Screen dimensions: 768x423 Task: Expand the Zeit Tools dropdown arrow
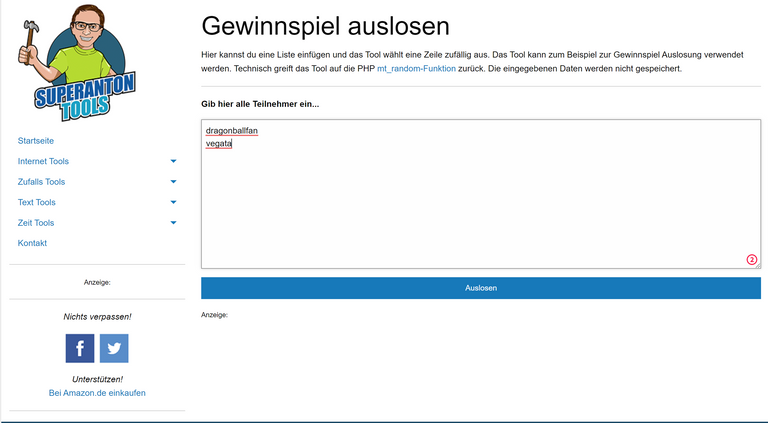click(173, 223)
